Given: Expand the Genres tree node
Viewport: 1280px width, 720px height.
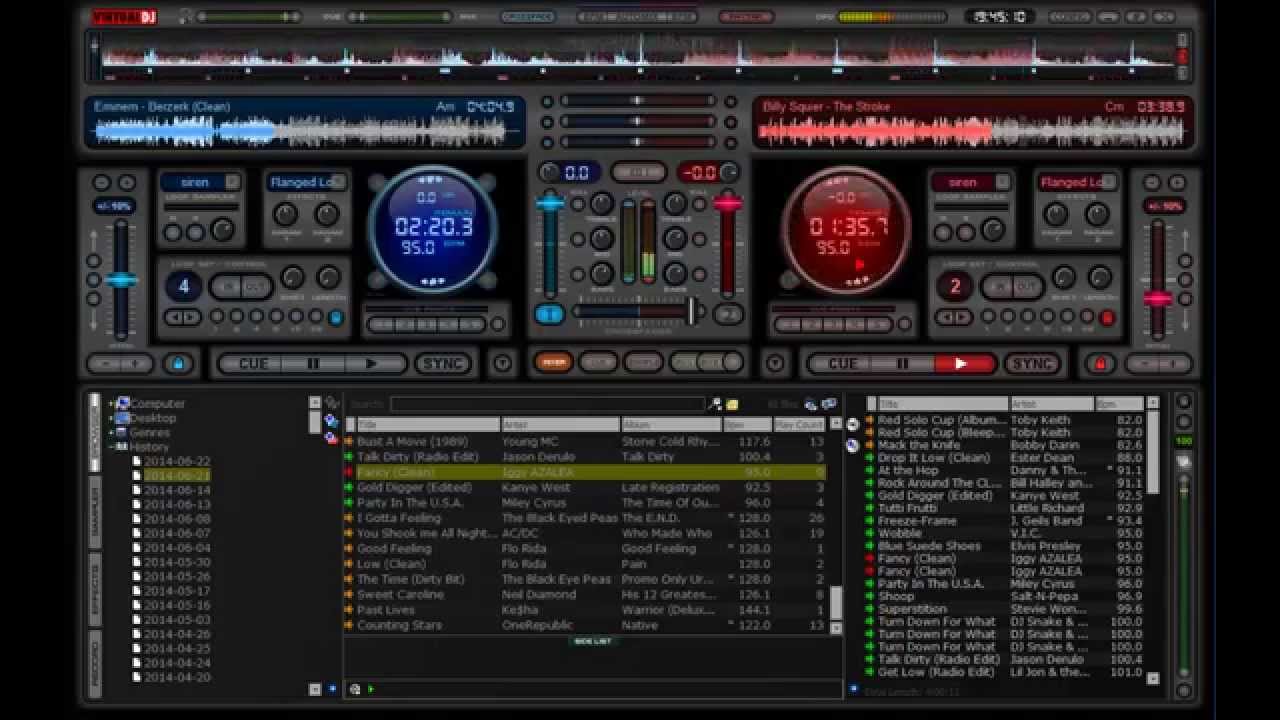Looking at the screenshot, I should (x=112, y=433).
